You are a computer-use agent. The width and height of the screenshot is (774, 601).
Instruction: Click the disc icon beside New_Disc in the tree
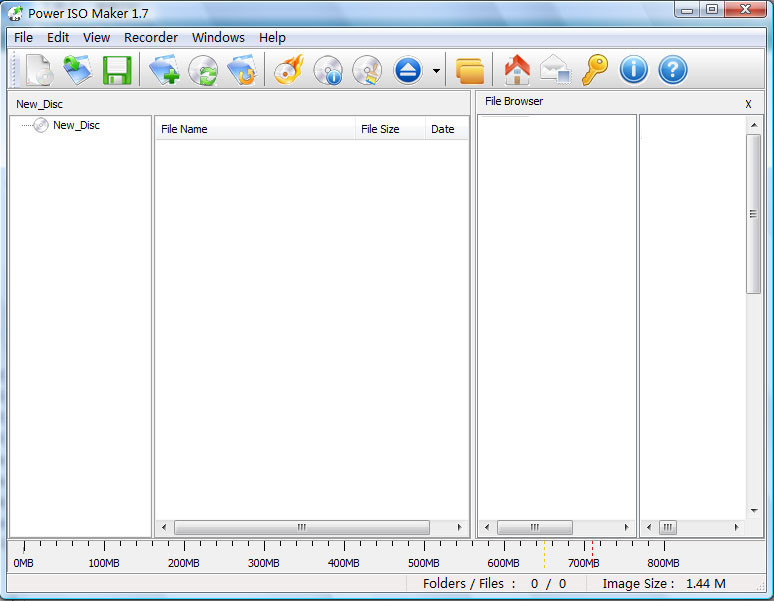pyautogui.click(x=41, y=125)
